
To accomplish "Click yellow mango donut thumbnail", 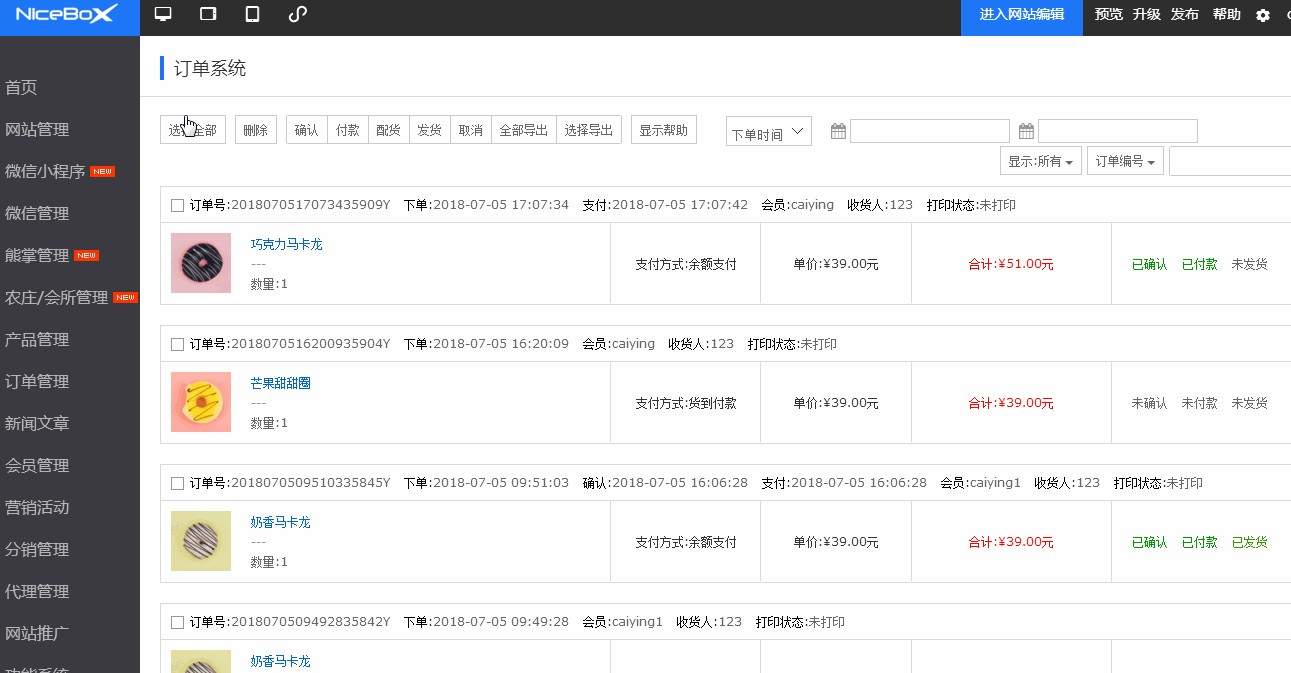I will pyautogui.click(x=201, y=402).
